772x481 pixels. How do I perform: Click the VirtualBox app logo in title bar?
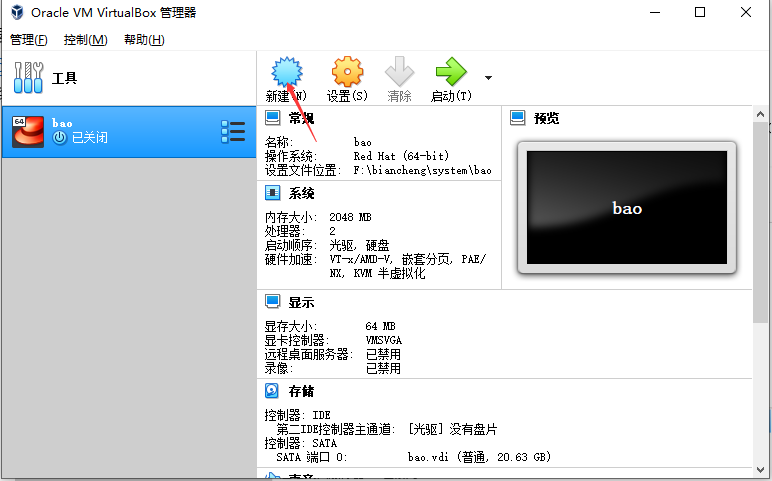tap(17, 12)
